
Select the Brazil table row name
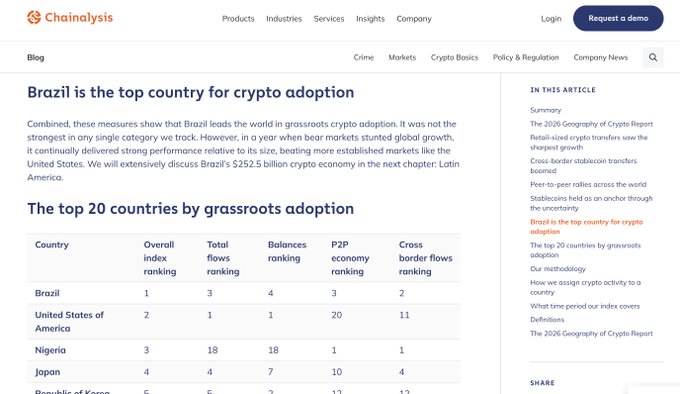[x=47, y=293]
